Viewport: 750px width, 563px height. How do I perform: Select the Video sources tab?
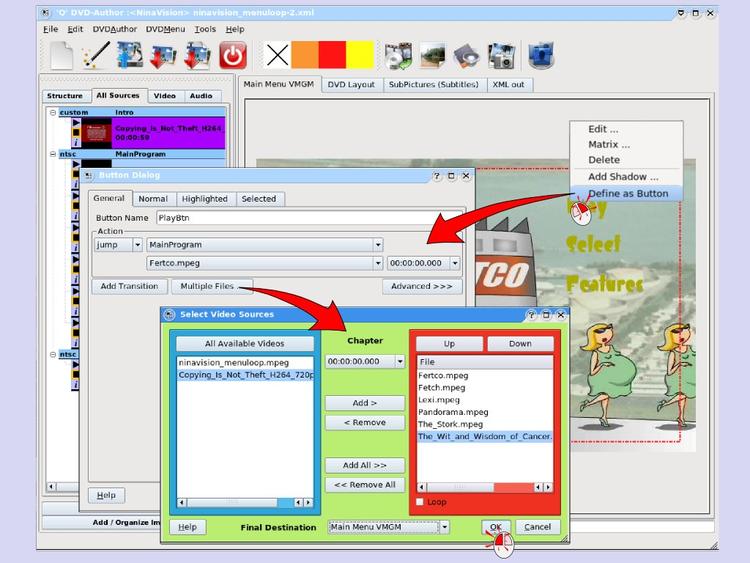(165, 96)
